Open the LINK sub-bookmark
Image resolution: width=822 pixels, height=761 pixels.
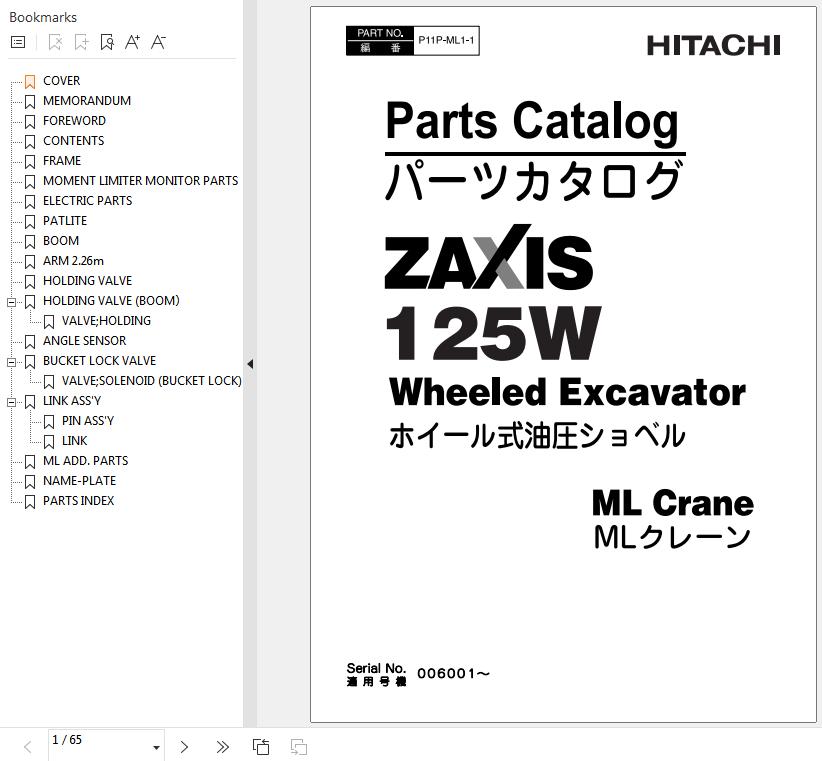[x=74, y=441]
